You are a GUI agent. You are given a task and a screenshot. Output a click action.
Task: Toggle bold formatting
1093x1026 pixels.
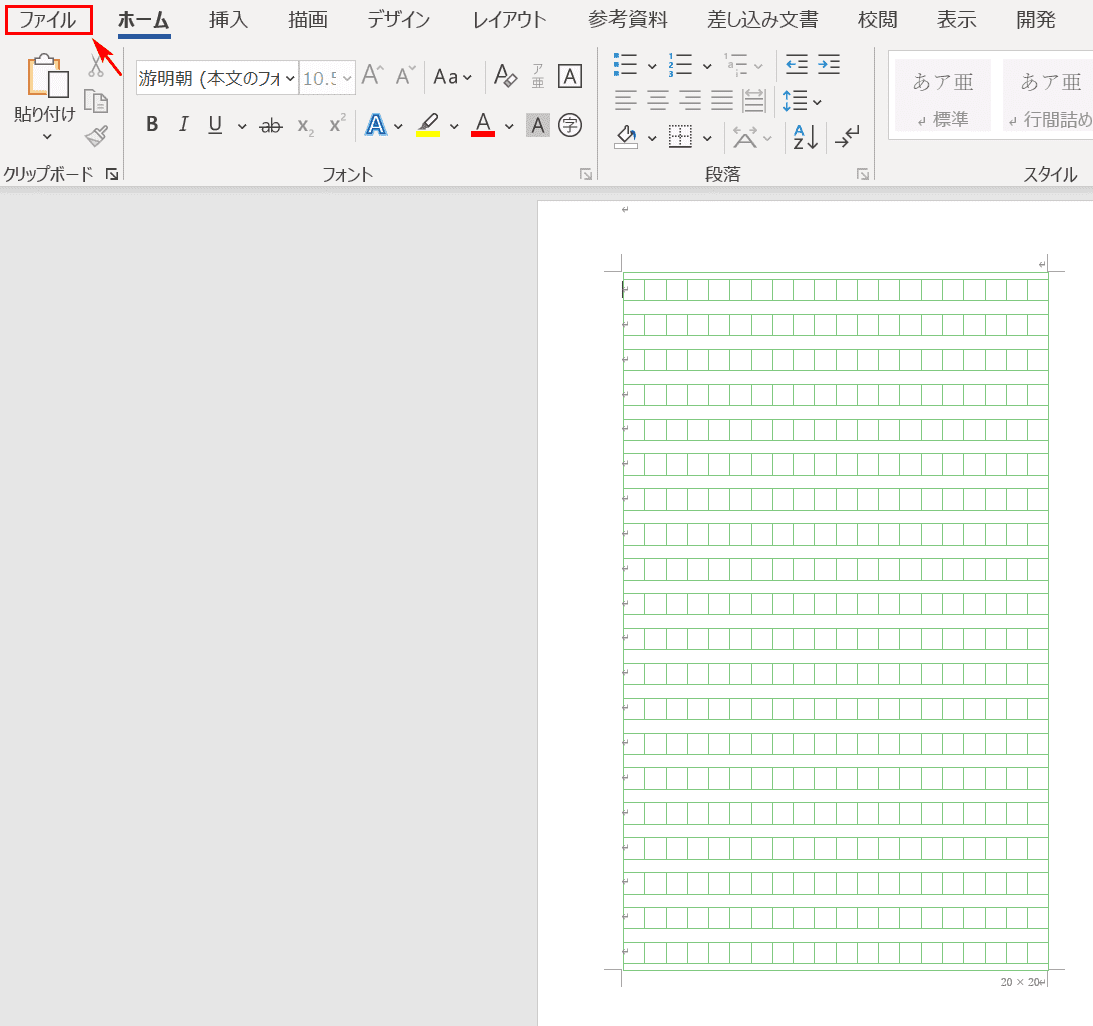click(x=152, y=125)
